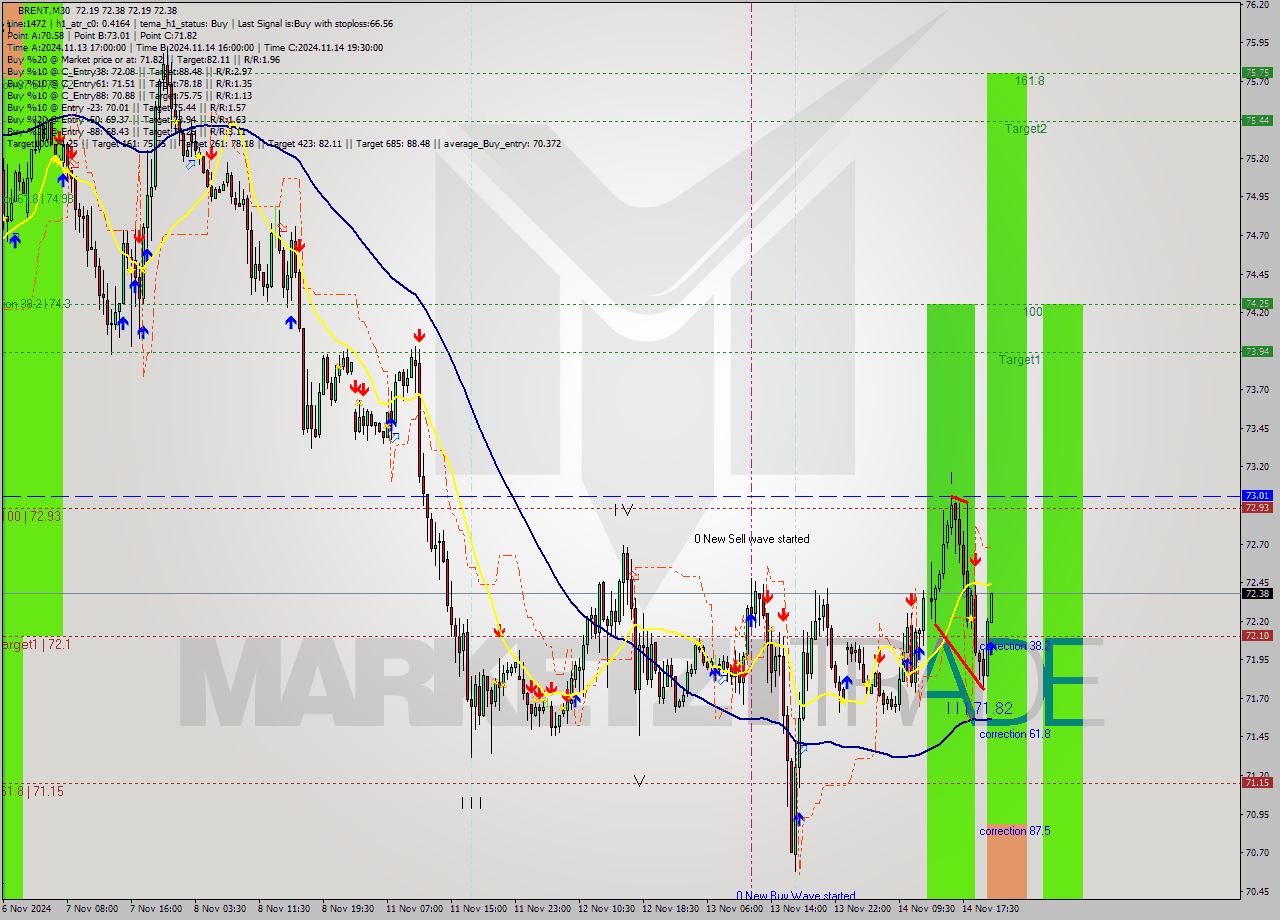Click the 72.70 price axis value
Screen dimensions: 1280x920
(1257, 544)
